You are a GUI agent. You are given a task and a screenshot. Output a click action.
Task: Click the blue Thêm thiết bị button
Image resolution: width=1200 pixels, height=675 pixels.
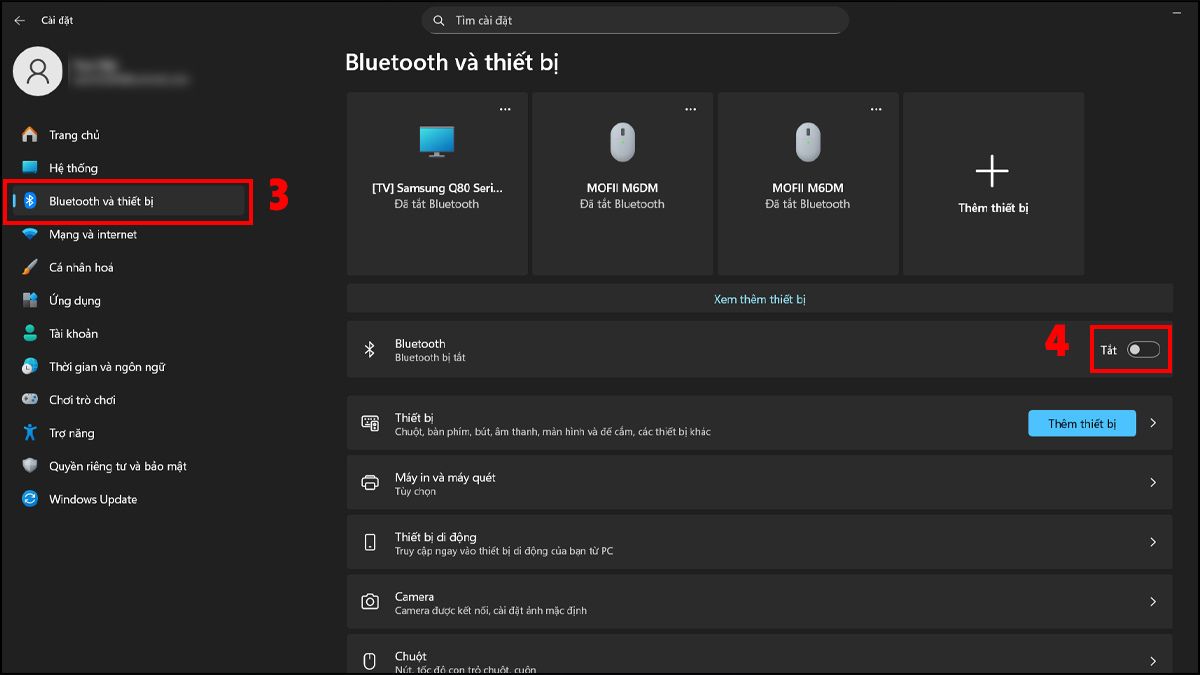point(1083,423)
